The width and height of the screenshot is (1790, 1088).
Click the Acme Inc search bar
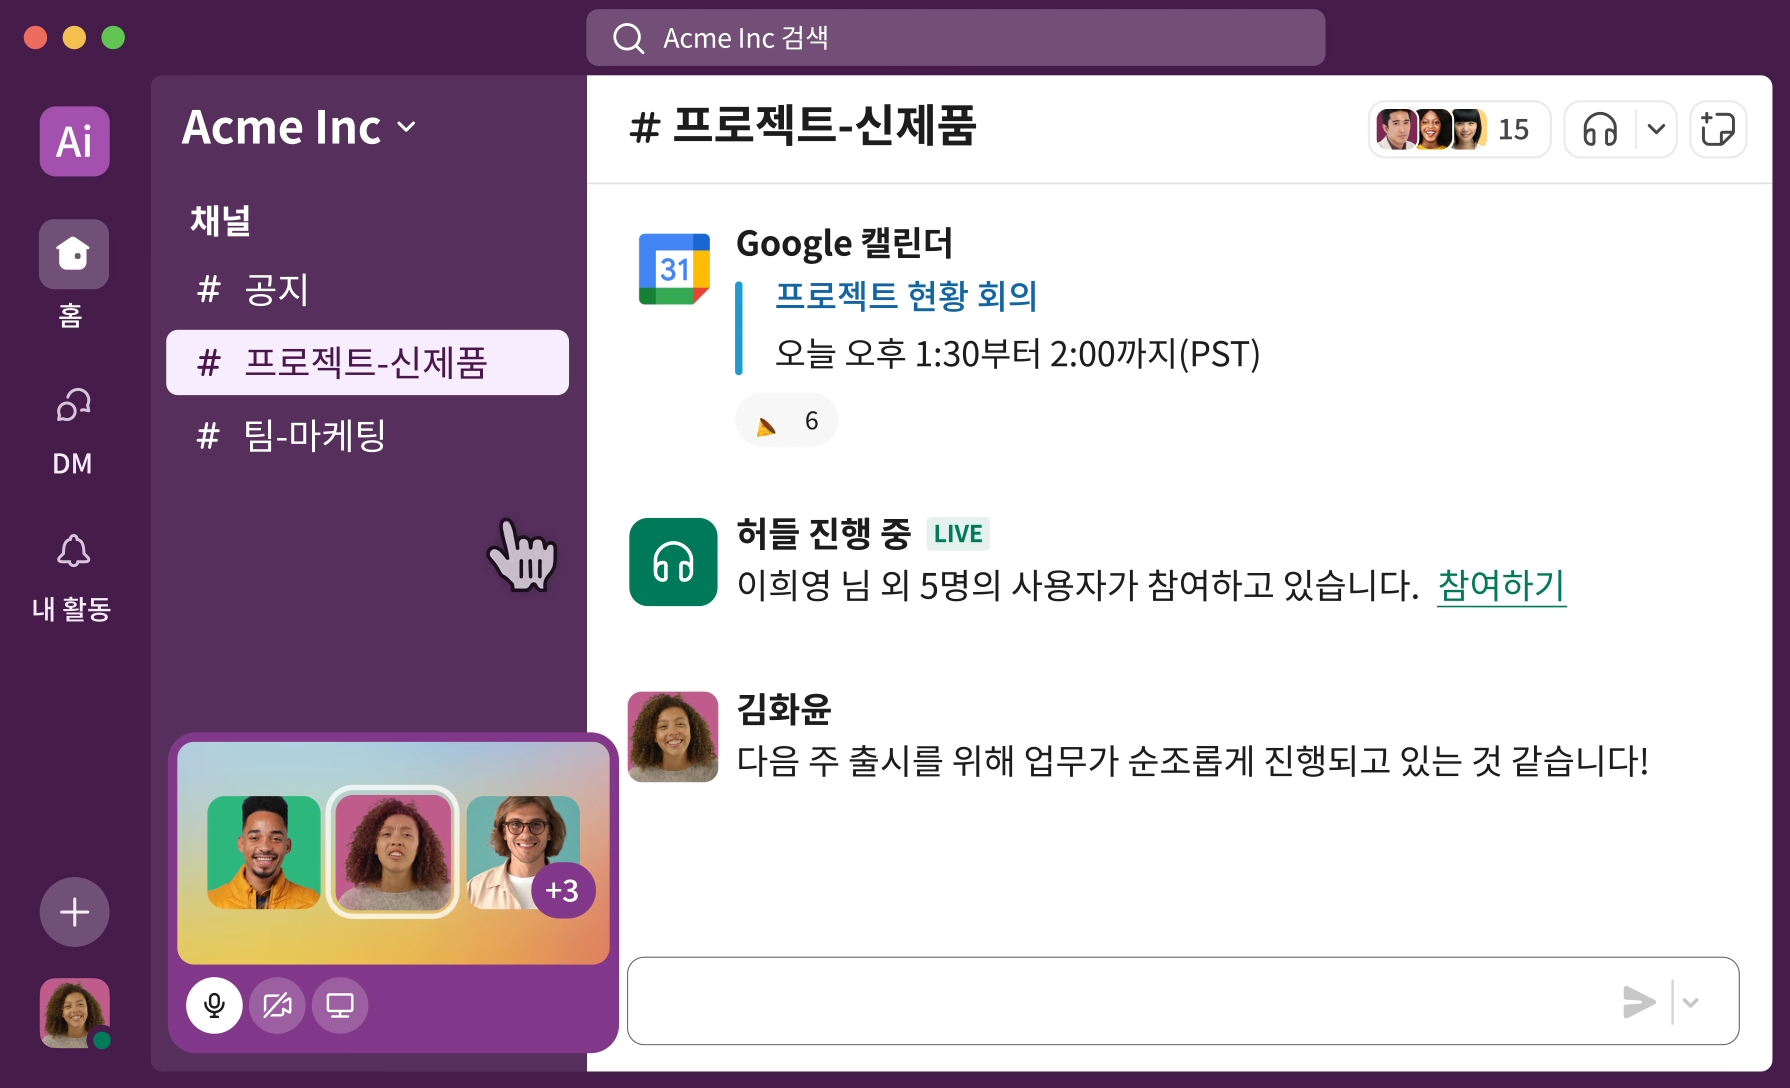click(955, 37)
